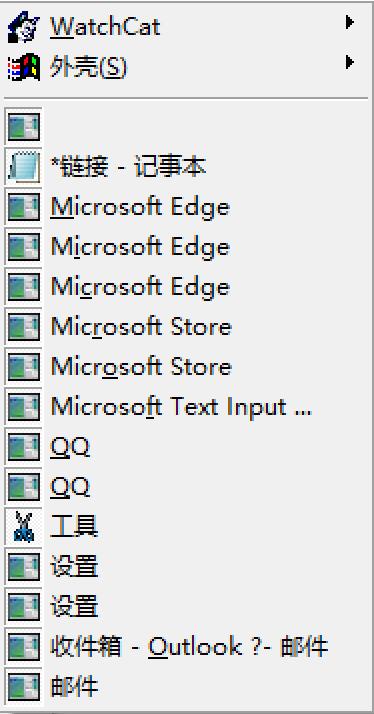
Task: Open the 外壳(S) menu item
Action: click(x=187, y=68)
